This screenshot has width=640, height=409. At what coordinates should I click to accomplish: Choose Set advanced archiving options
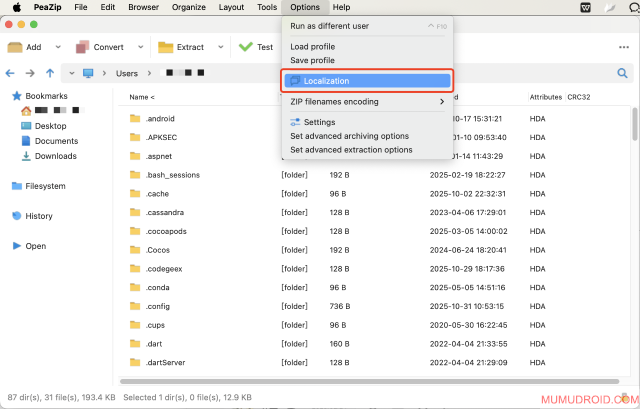349,136
